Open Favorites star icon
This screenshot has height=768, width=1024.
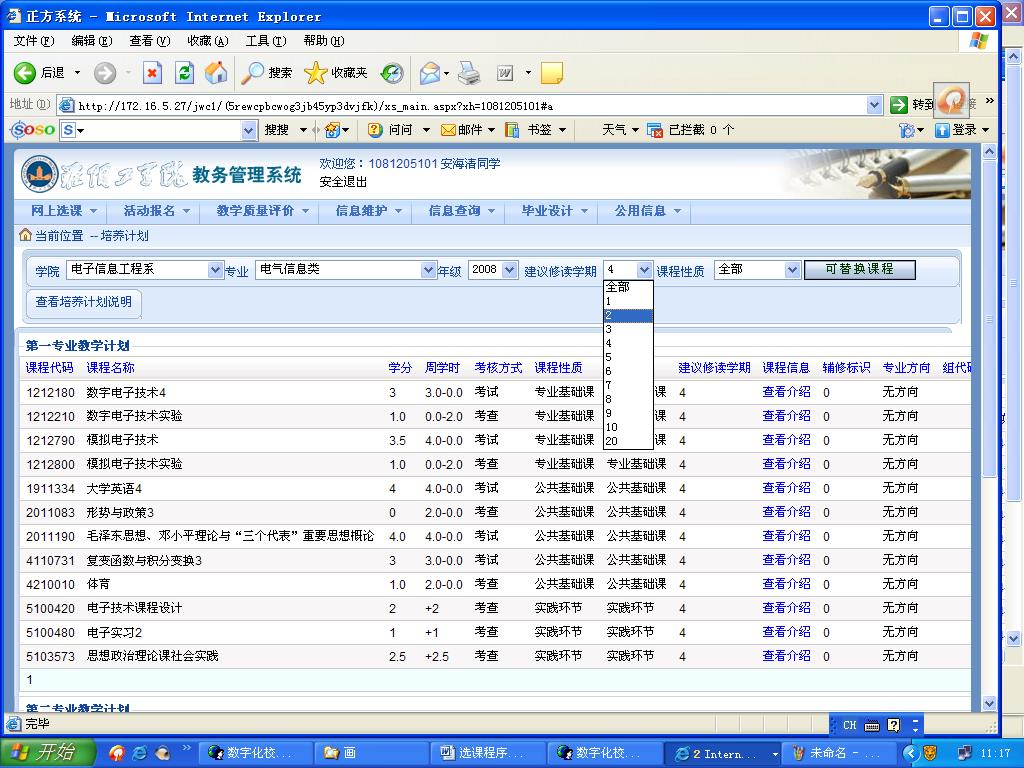[316, 72]
